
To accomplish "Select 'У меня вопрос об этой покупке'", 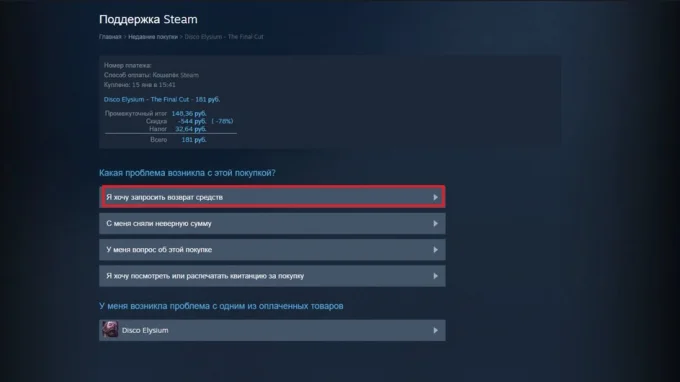I will tap(272, 250).
